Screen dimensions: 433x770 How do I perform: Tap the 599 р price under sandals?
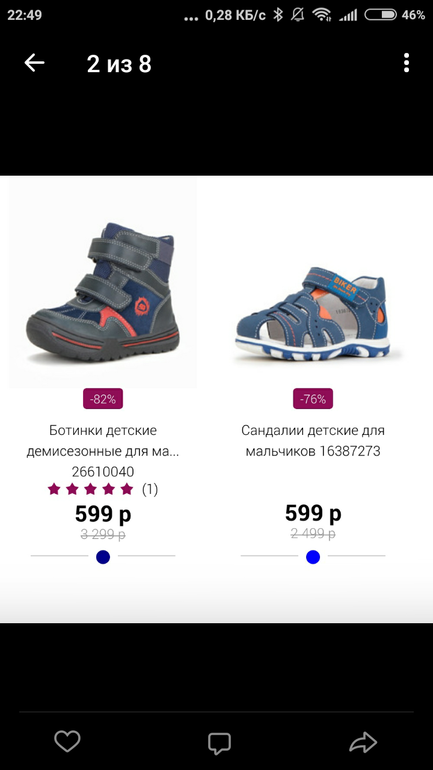click(313, 514)
